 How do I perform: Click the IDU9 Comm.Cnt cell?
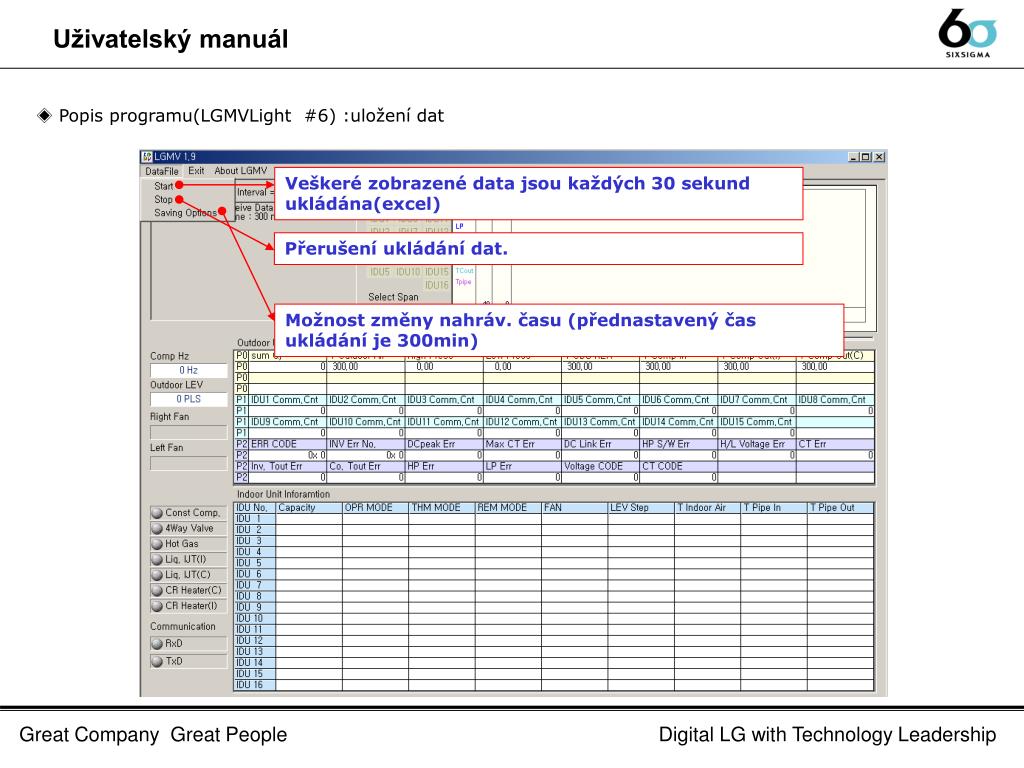[287, 422]
